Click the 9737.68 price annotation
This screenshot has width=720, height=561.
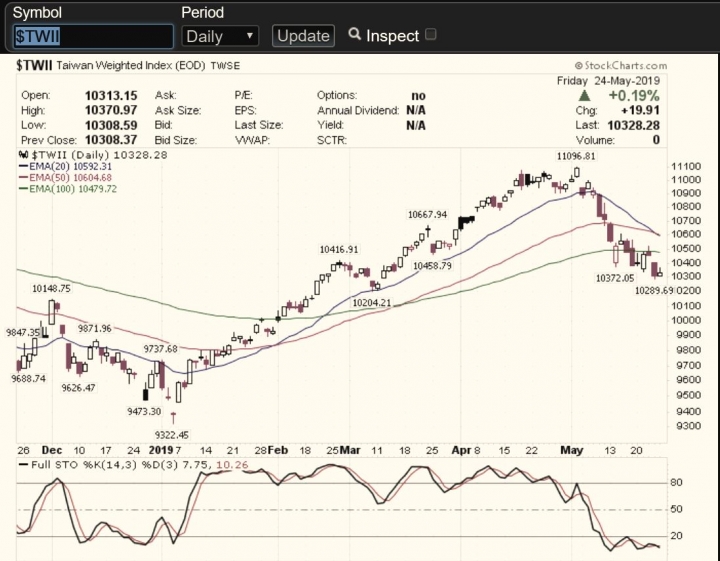pyautogui.click(x=160, y=349)
